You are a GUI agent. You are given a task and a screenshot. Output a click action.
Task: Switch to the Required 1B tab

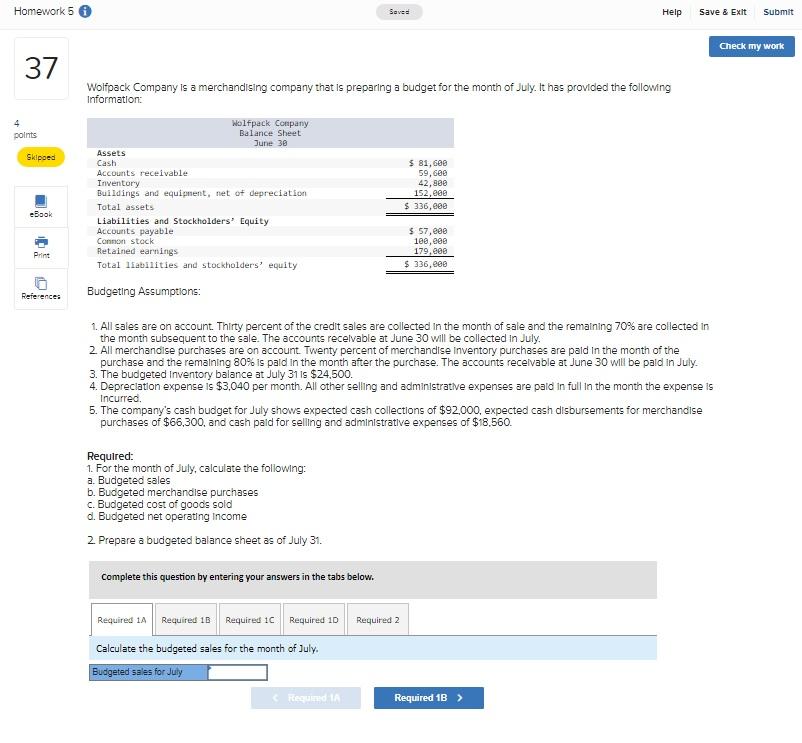[x=186, y=620]
